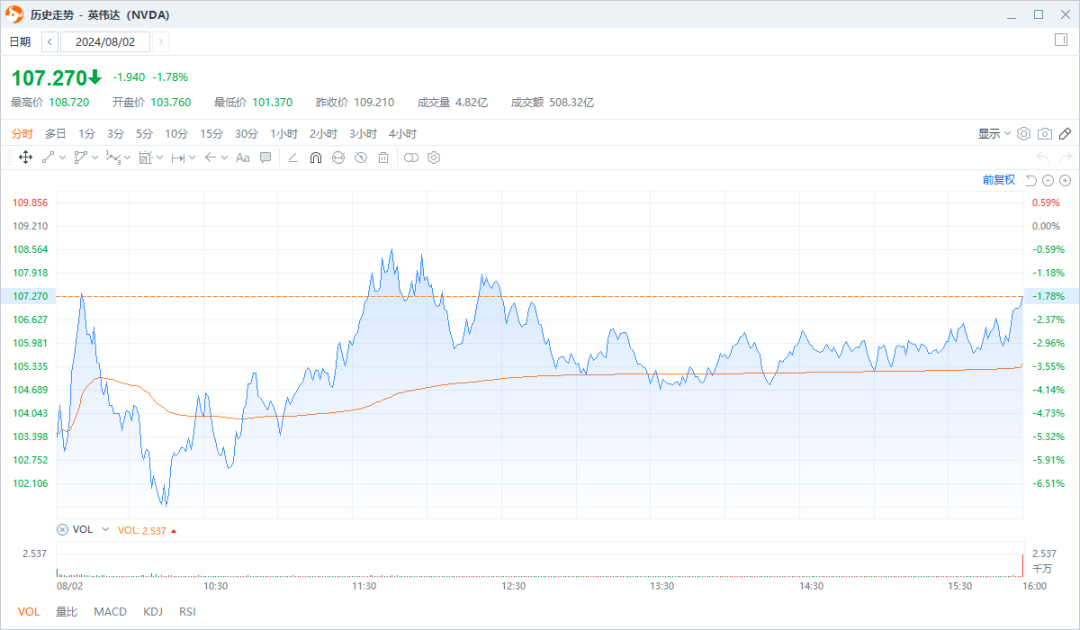Open chart settings gear next to 显示
Screen dimensions: 1080x630
click(x=1023, y=134)
